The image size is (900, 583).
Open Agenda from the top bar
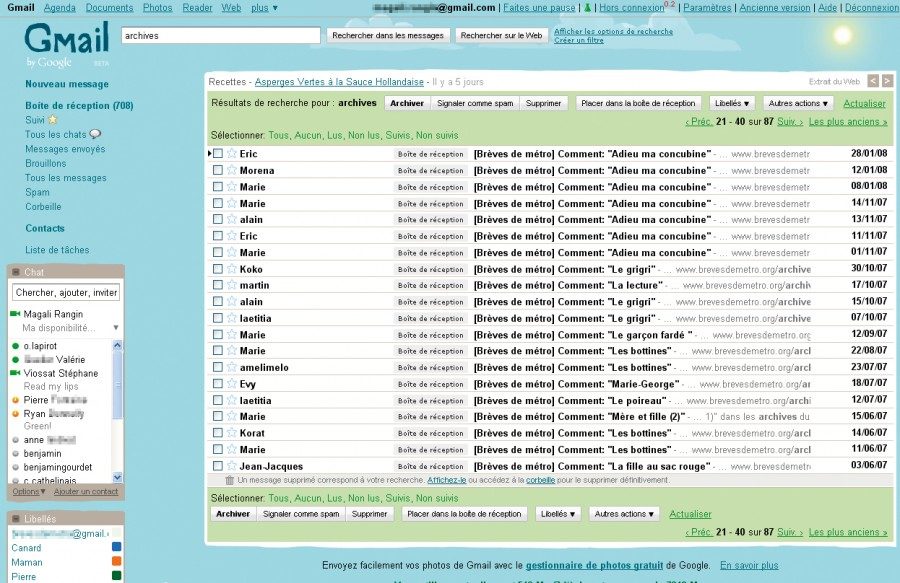60,7
